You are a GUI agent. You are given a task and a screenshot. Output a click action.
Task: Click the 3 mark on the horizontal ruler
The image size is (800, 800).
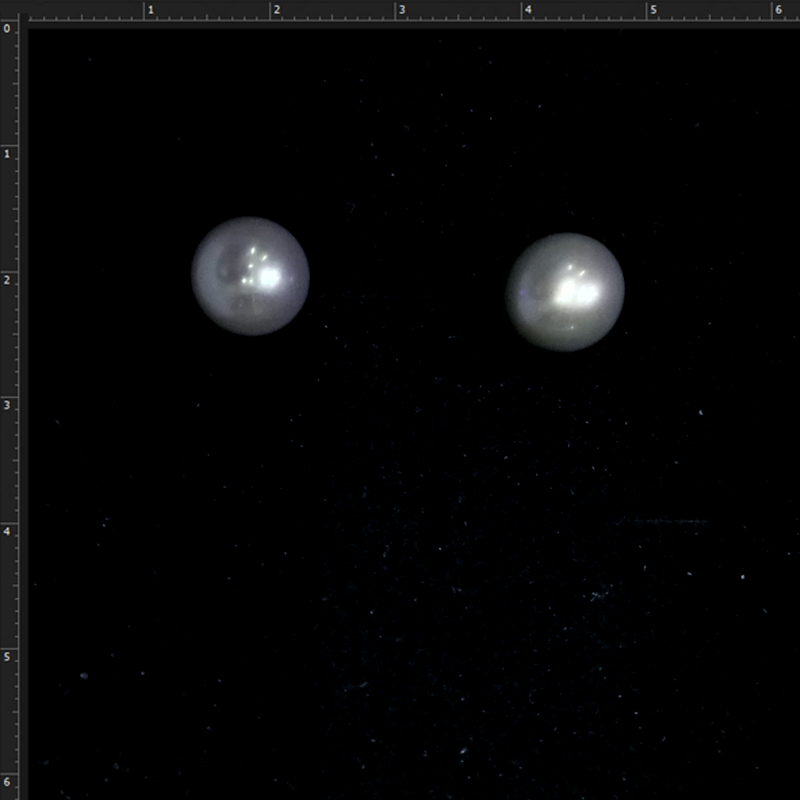[x=402, y=10]
